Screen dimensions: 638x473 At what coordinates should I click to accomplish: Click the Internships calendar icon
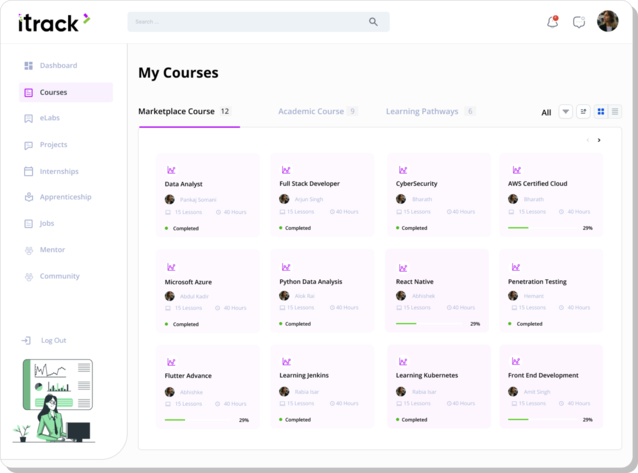tap(28, 171)
